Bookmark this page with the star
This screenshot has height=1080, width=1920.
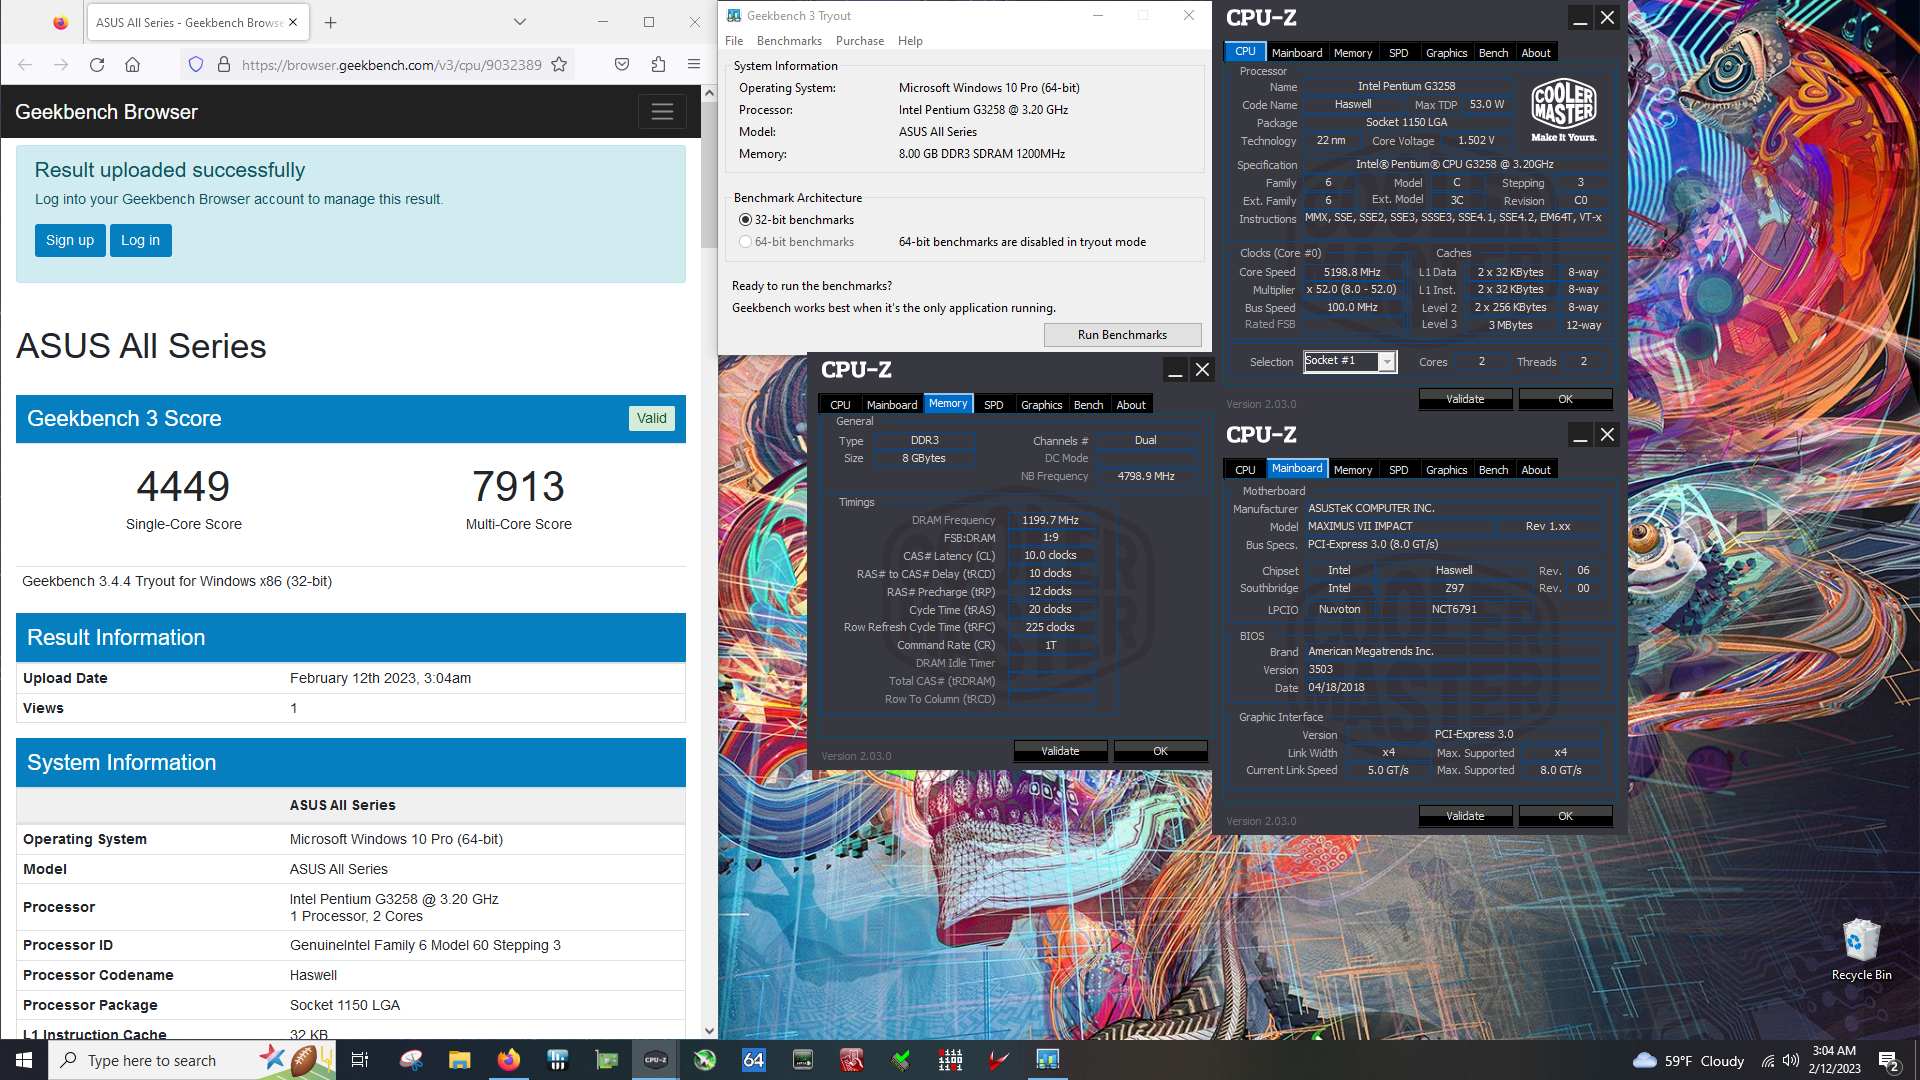(x=559, y=65)
